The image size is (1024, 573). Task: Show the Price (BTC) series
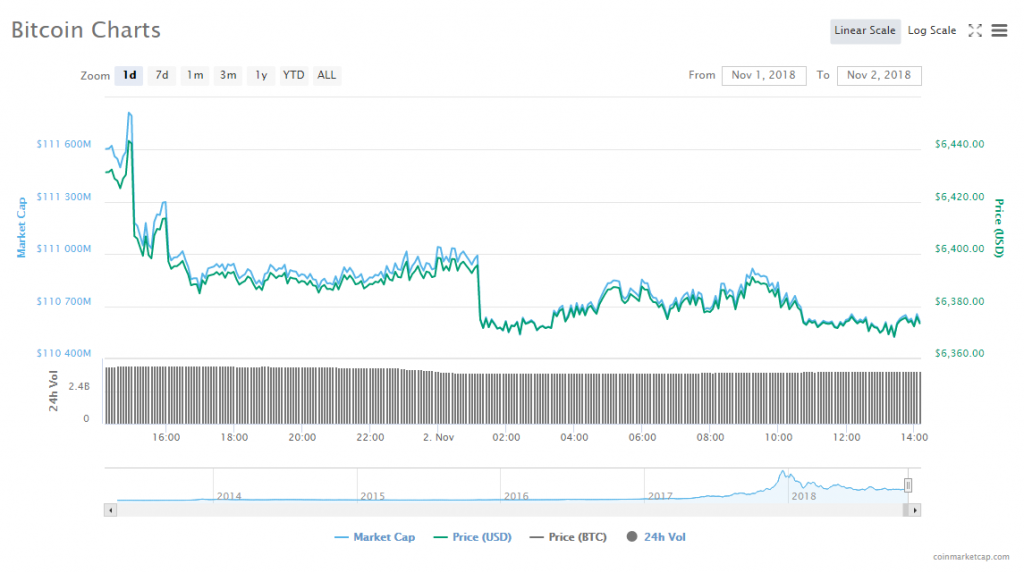click(568, 537)
